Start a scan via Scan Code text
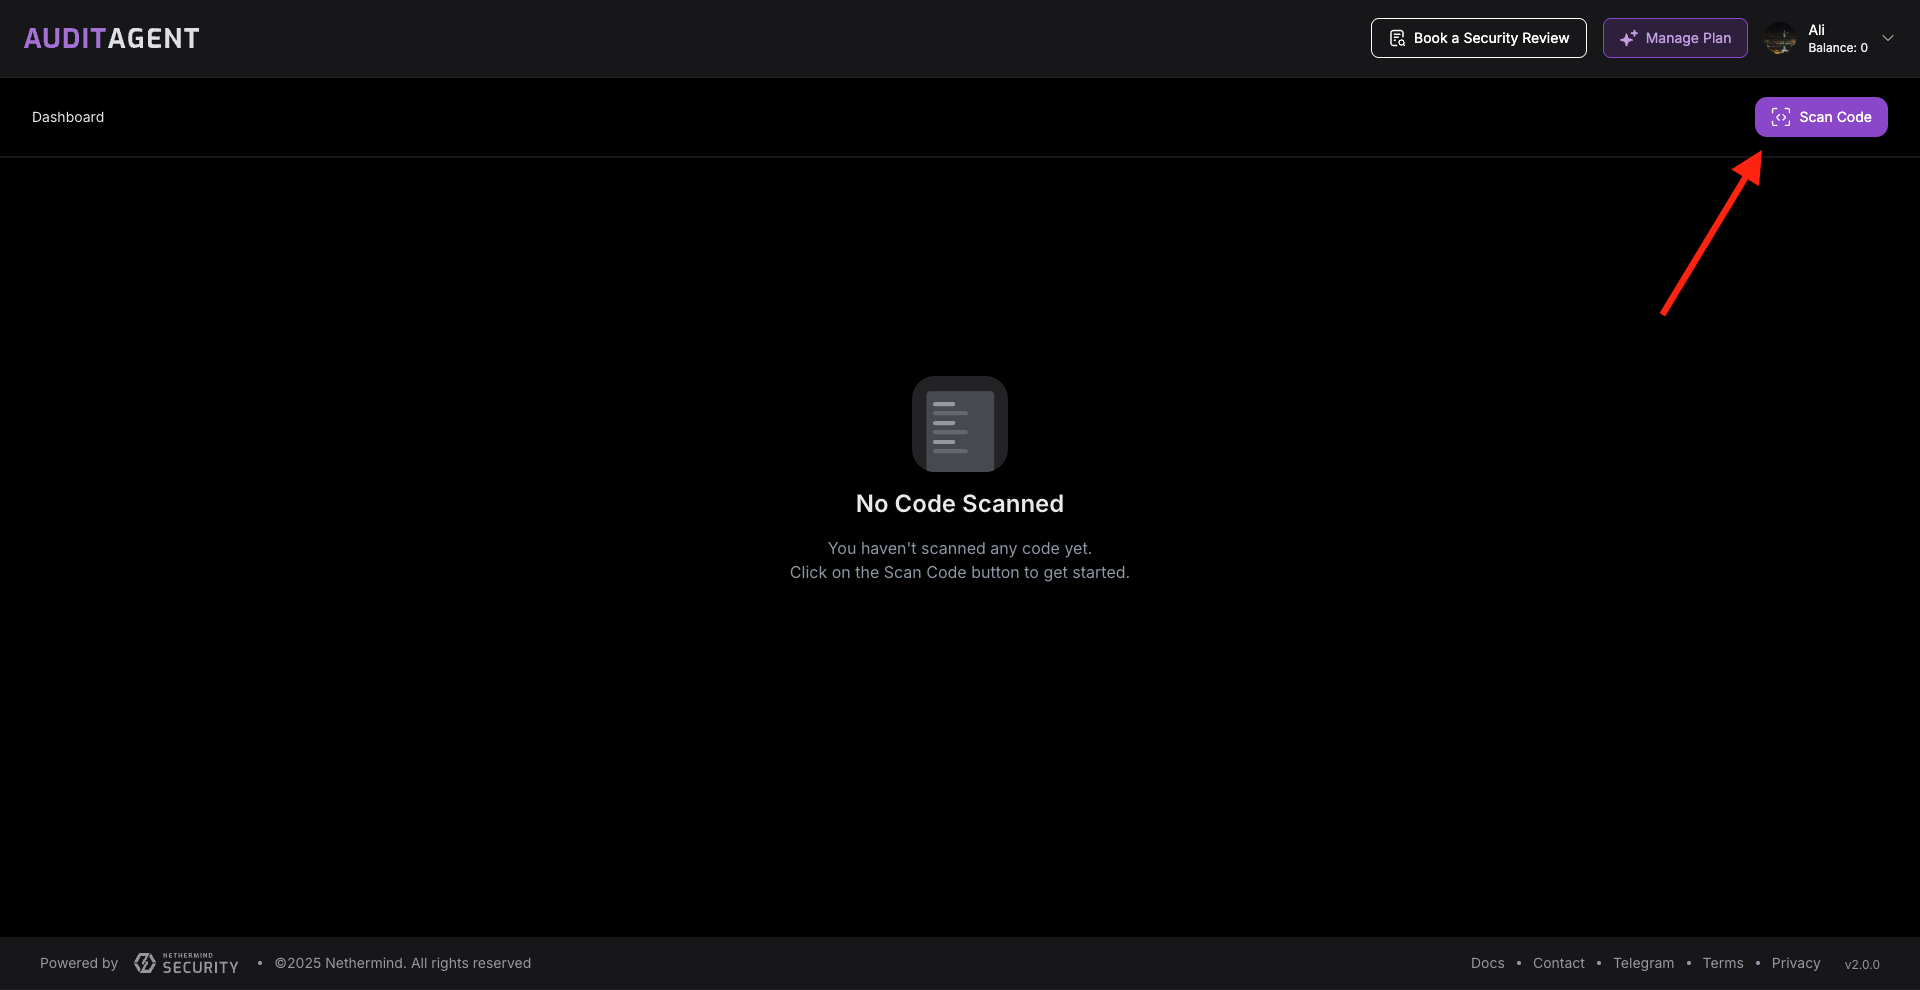This screenshot has width=1920, height=990. pyautogui.click(x=1835, y=117)
